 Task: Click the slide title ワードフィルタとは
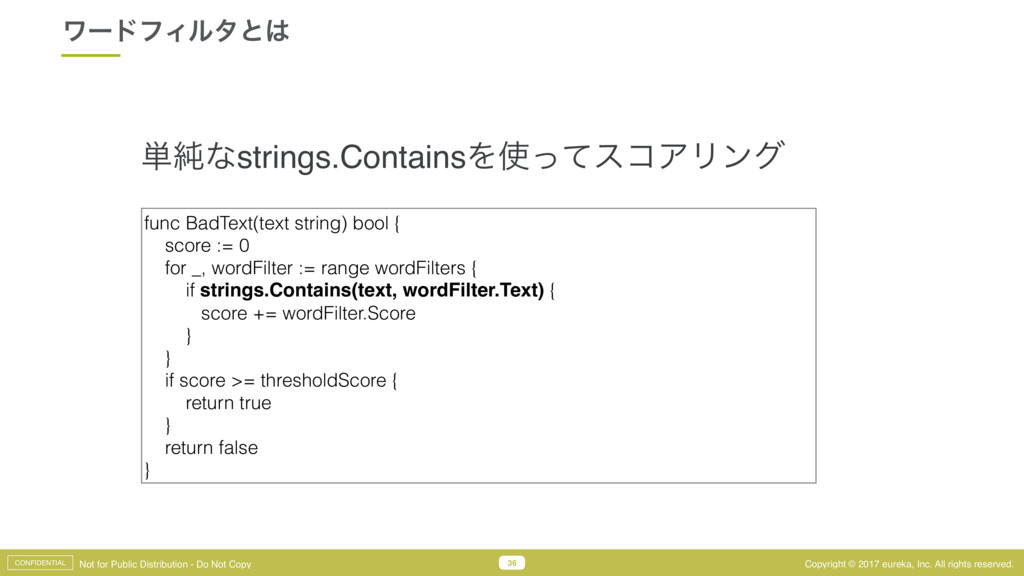tap(176, 31)
